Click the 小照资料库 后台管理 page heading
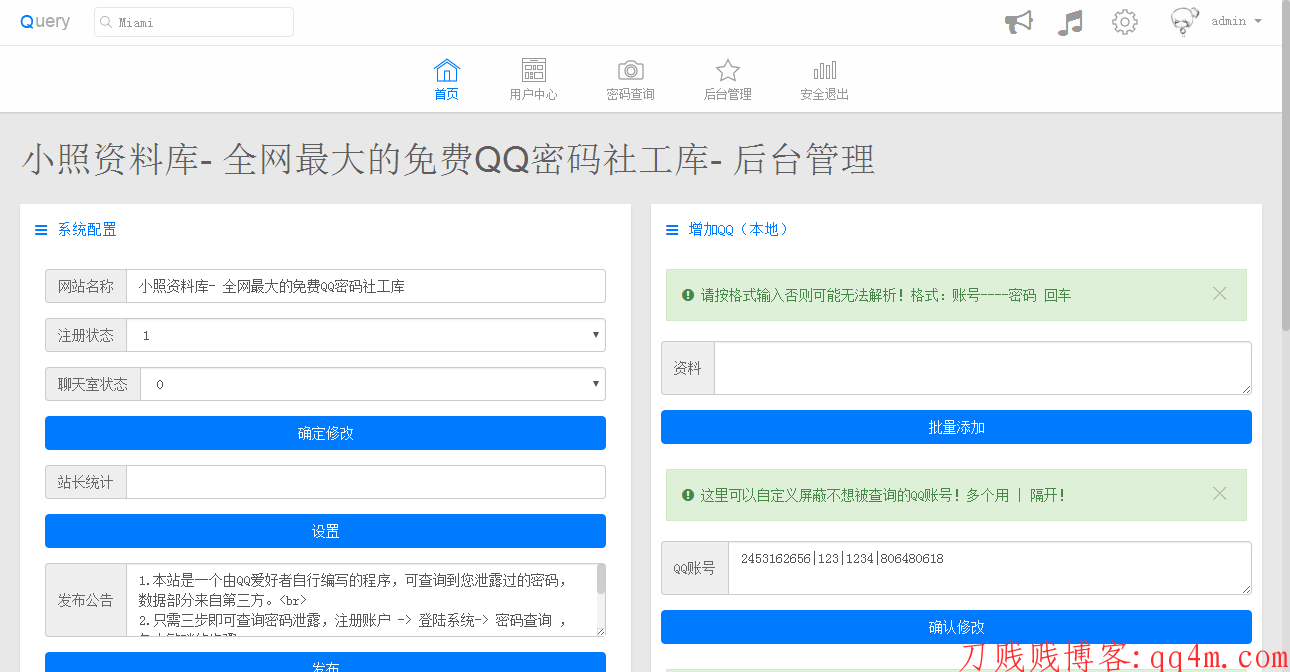 pos(449,160)
